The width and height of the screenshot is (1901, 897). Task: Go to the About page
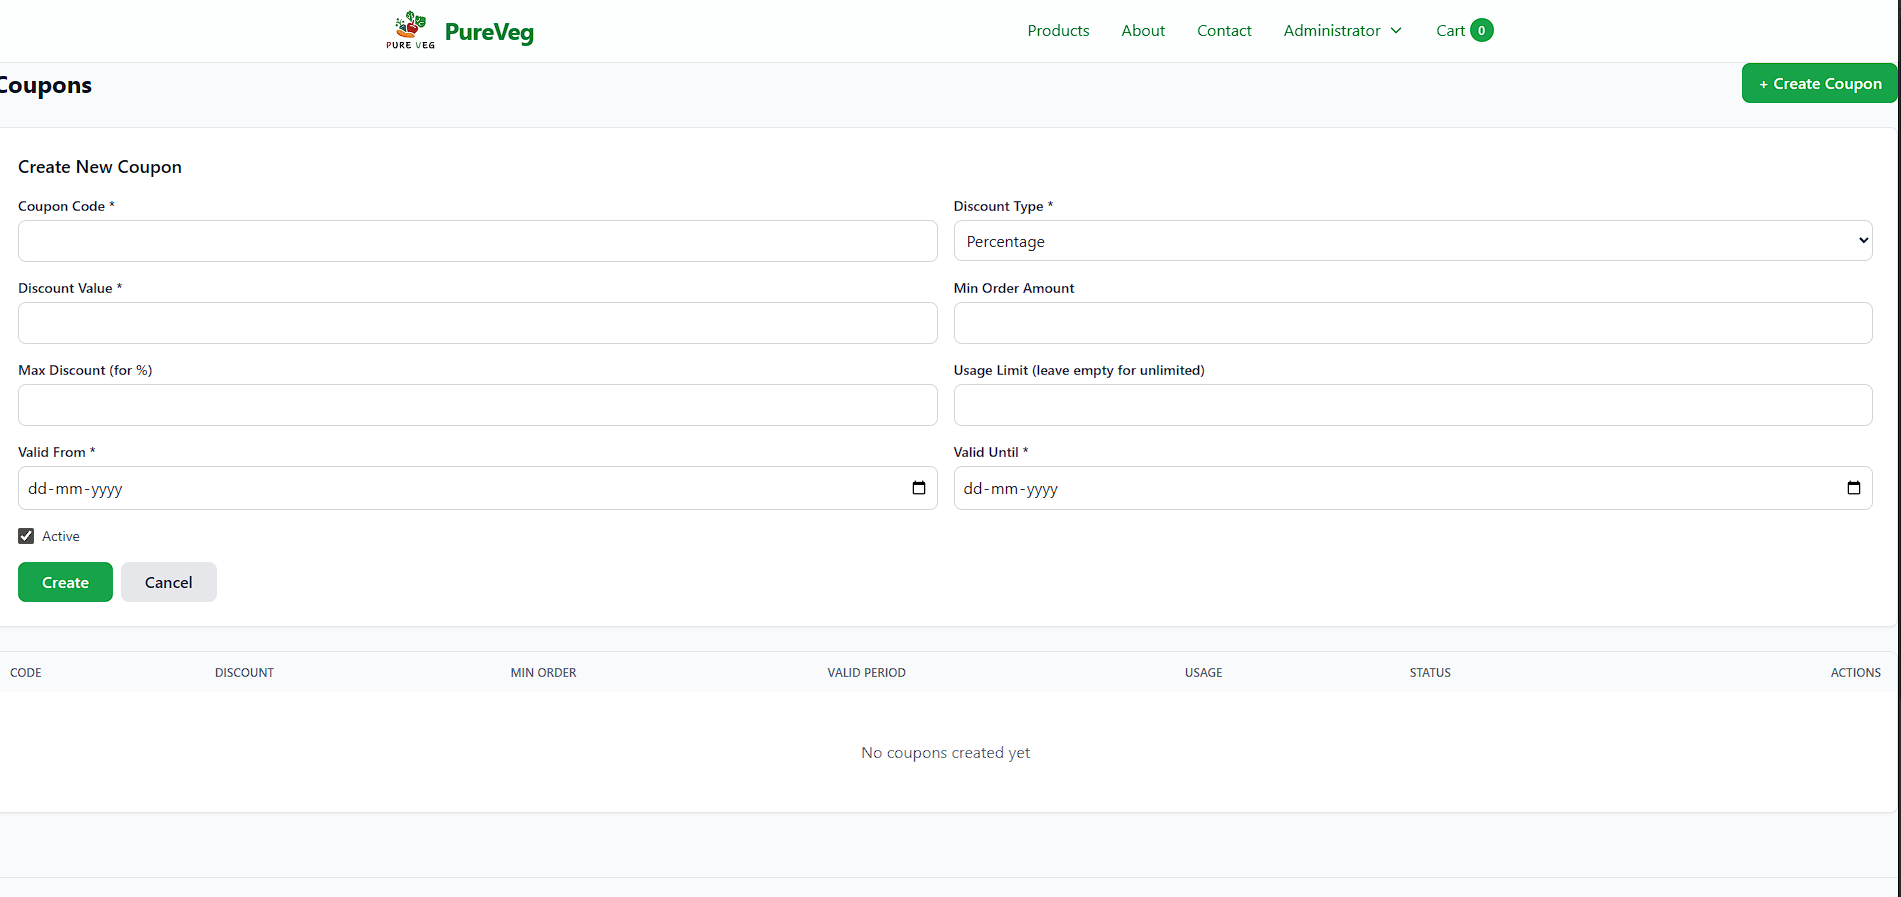pyautogui.click(x=1143, y=30)
